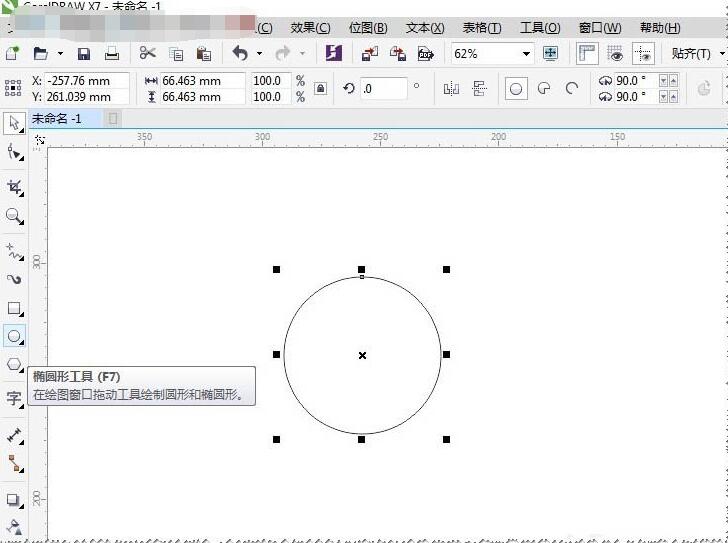This screenshot has width=728, height=543.
Task: Select the Pick tool in the toolbox
Action: click(14, 123)
